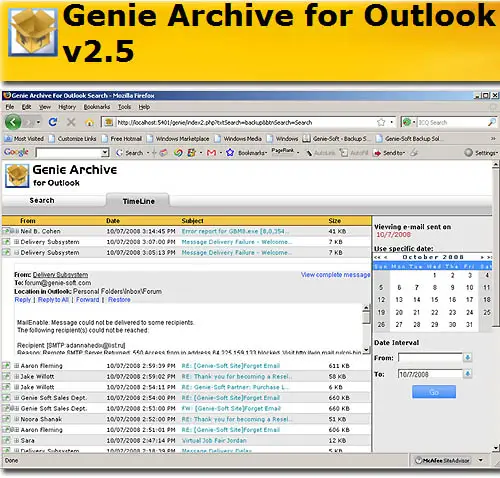Viewport: 500px width, 478px height.
Task: Click the Google toolbar Search button
Action: tap(130, 153)
